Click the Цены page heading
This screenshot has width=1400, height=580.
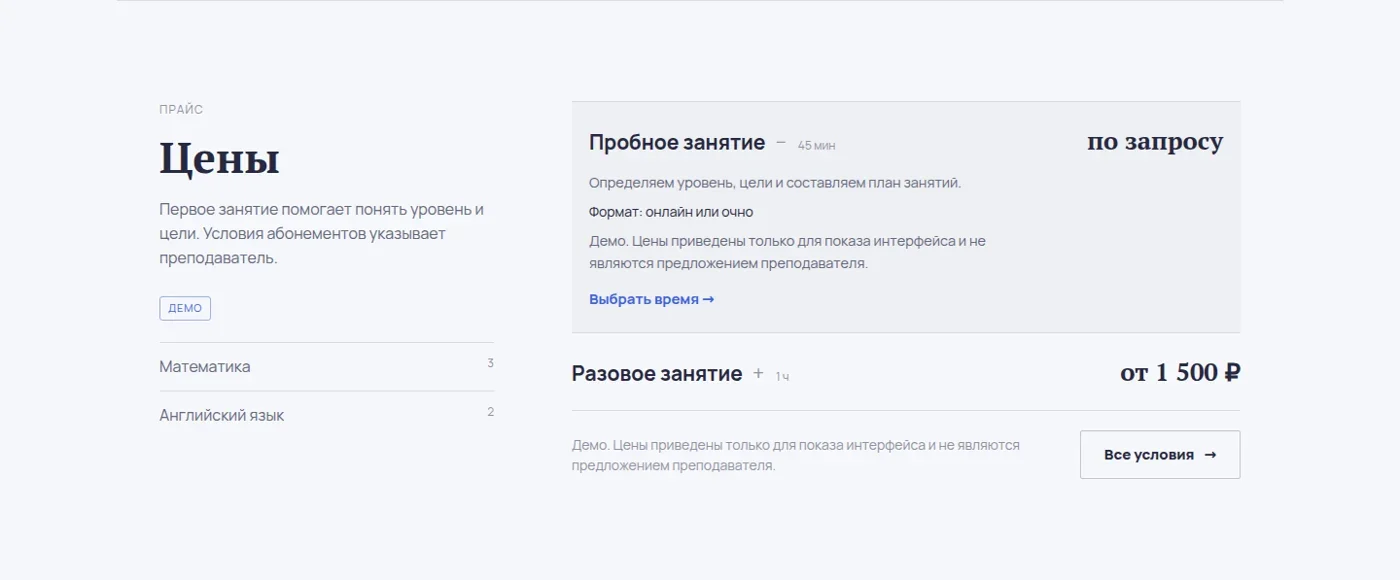click(x=219, y=158)
